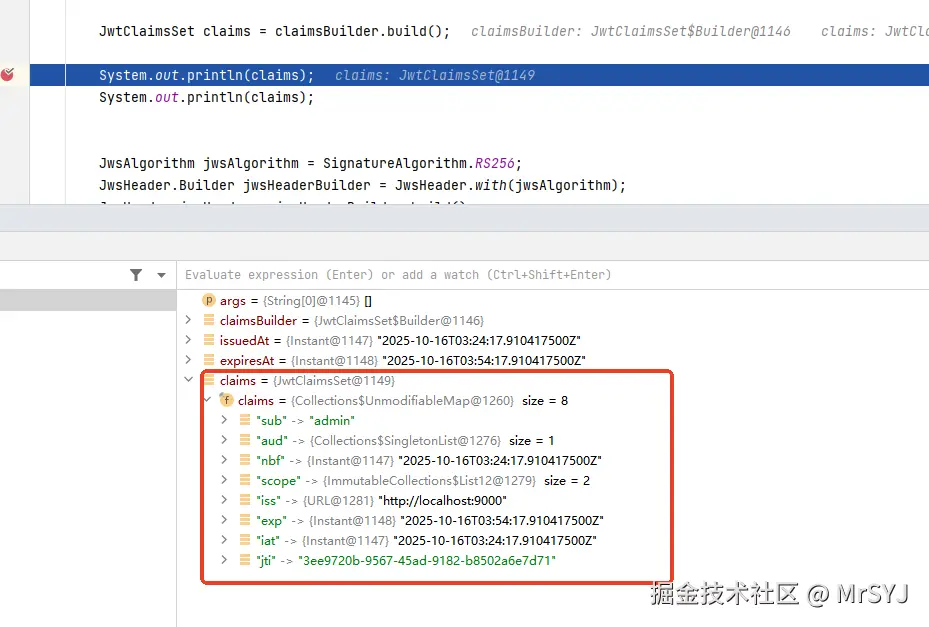
Task: Click the entry icon beside "aud"
Action: (245, 440)
